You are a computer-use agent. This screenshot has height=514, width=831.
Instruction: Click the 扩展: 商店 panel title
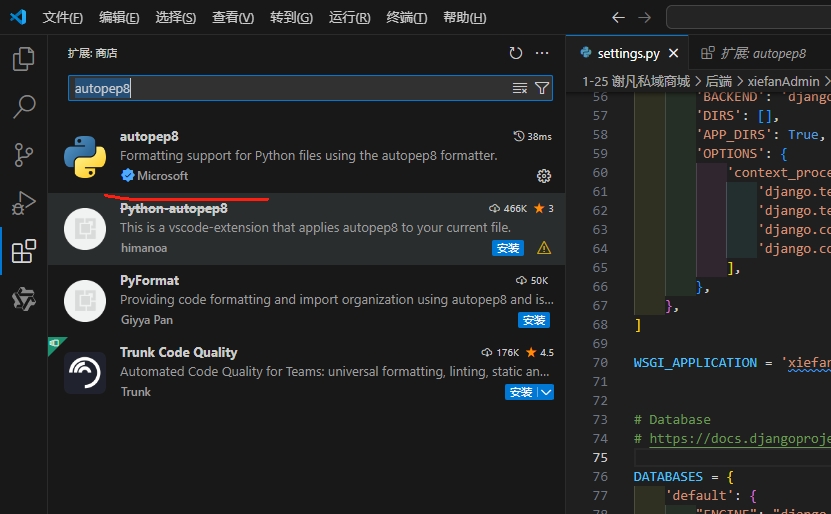pos(92,53)
